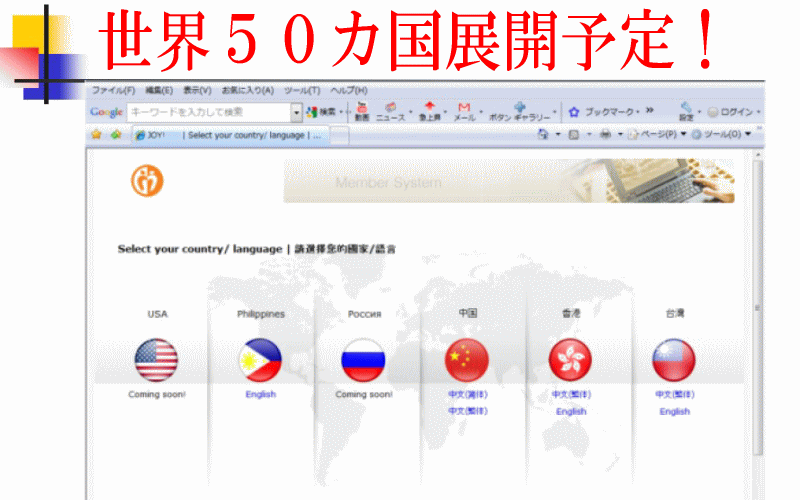800x500 pixels.
Task: Open the 表示(V) menu
Action: pyautogui.click(x=197, y=91)
